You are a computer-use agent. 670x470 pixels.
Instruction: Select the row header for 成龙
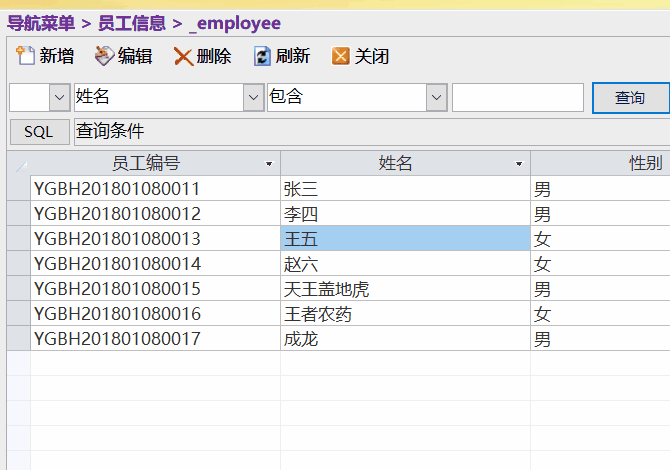pyautogui.click(x=19, y=338)
